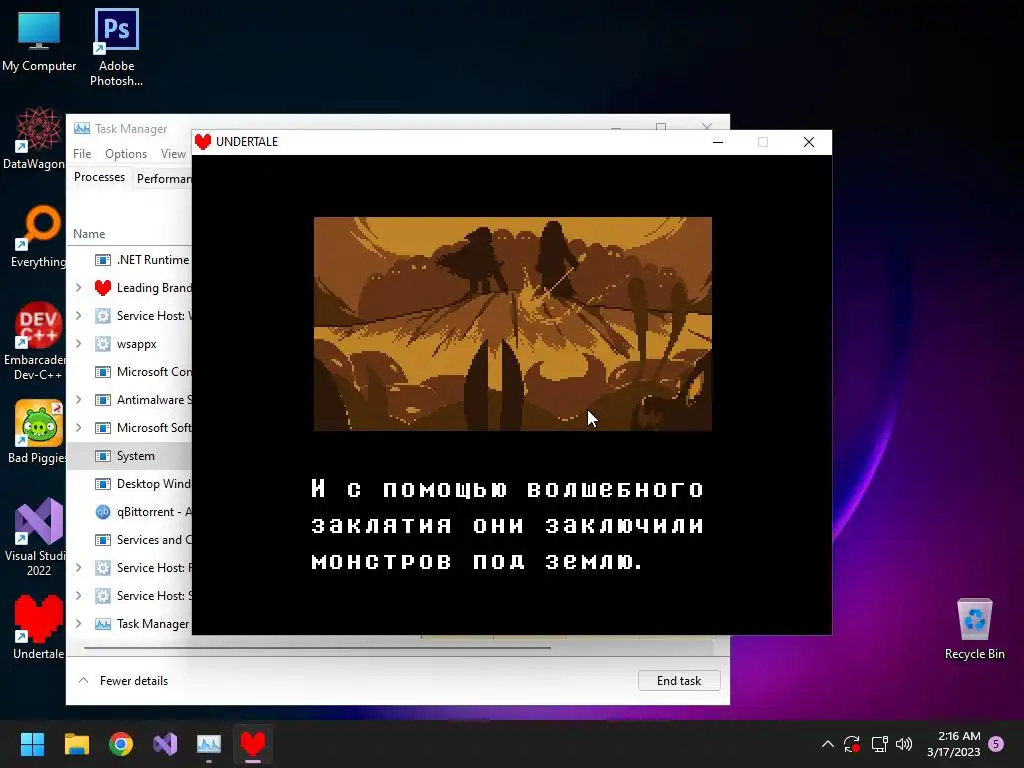Collapse with Fewer details chevron

pyautogui.click(x=83, y=680)
